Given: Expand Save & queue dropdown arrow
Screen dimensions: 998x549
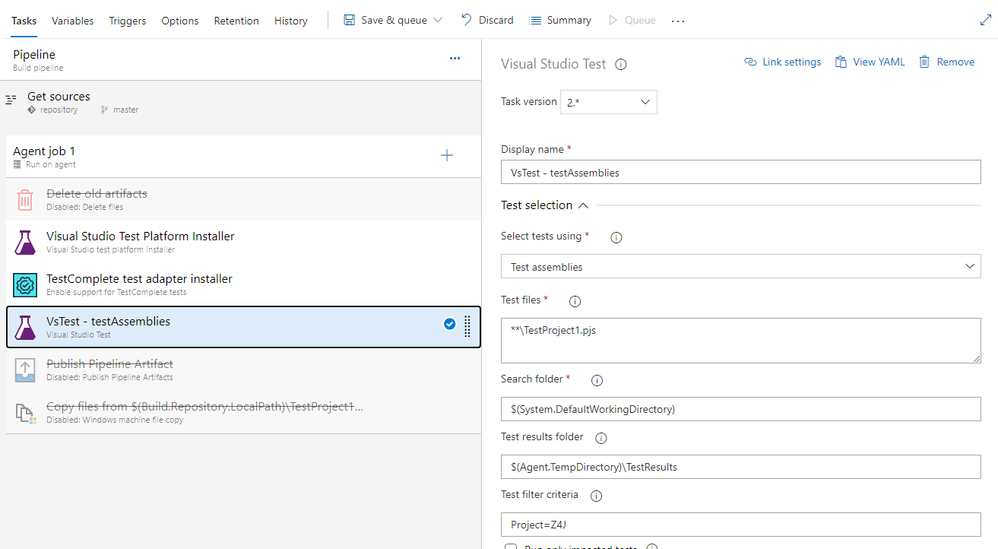Looking at the screenshot, I should pos(438,20).
